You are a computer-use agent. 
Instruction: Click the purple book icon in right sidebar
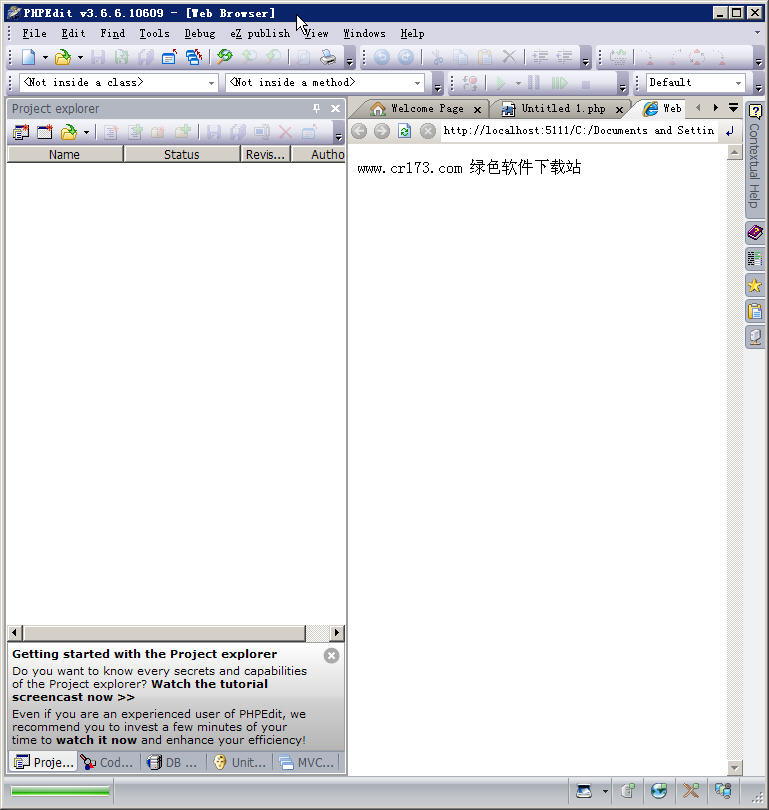coord(755,232)
